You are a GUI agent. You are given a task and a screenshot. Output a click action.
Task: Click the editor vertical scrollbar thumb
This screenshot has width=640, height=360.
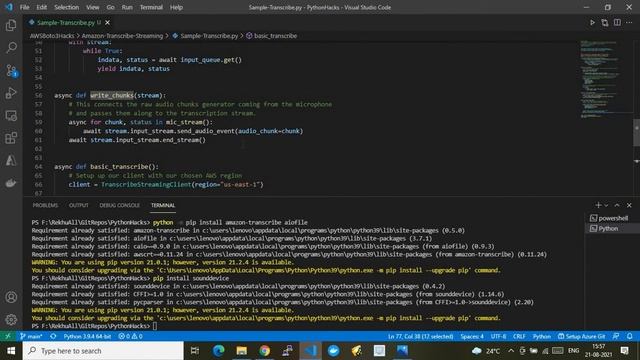click(x=636, y=133)
